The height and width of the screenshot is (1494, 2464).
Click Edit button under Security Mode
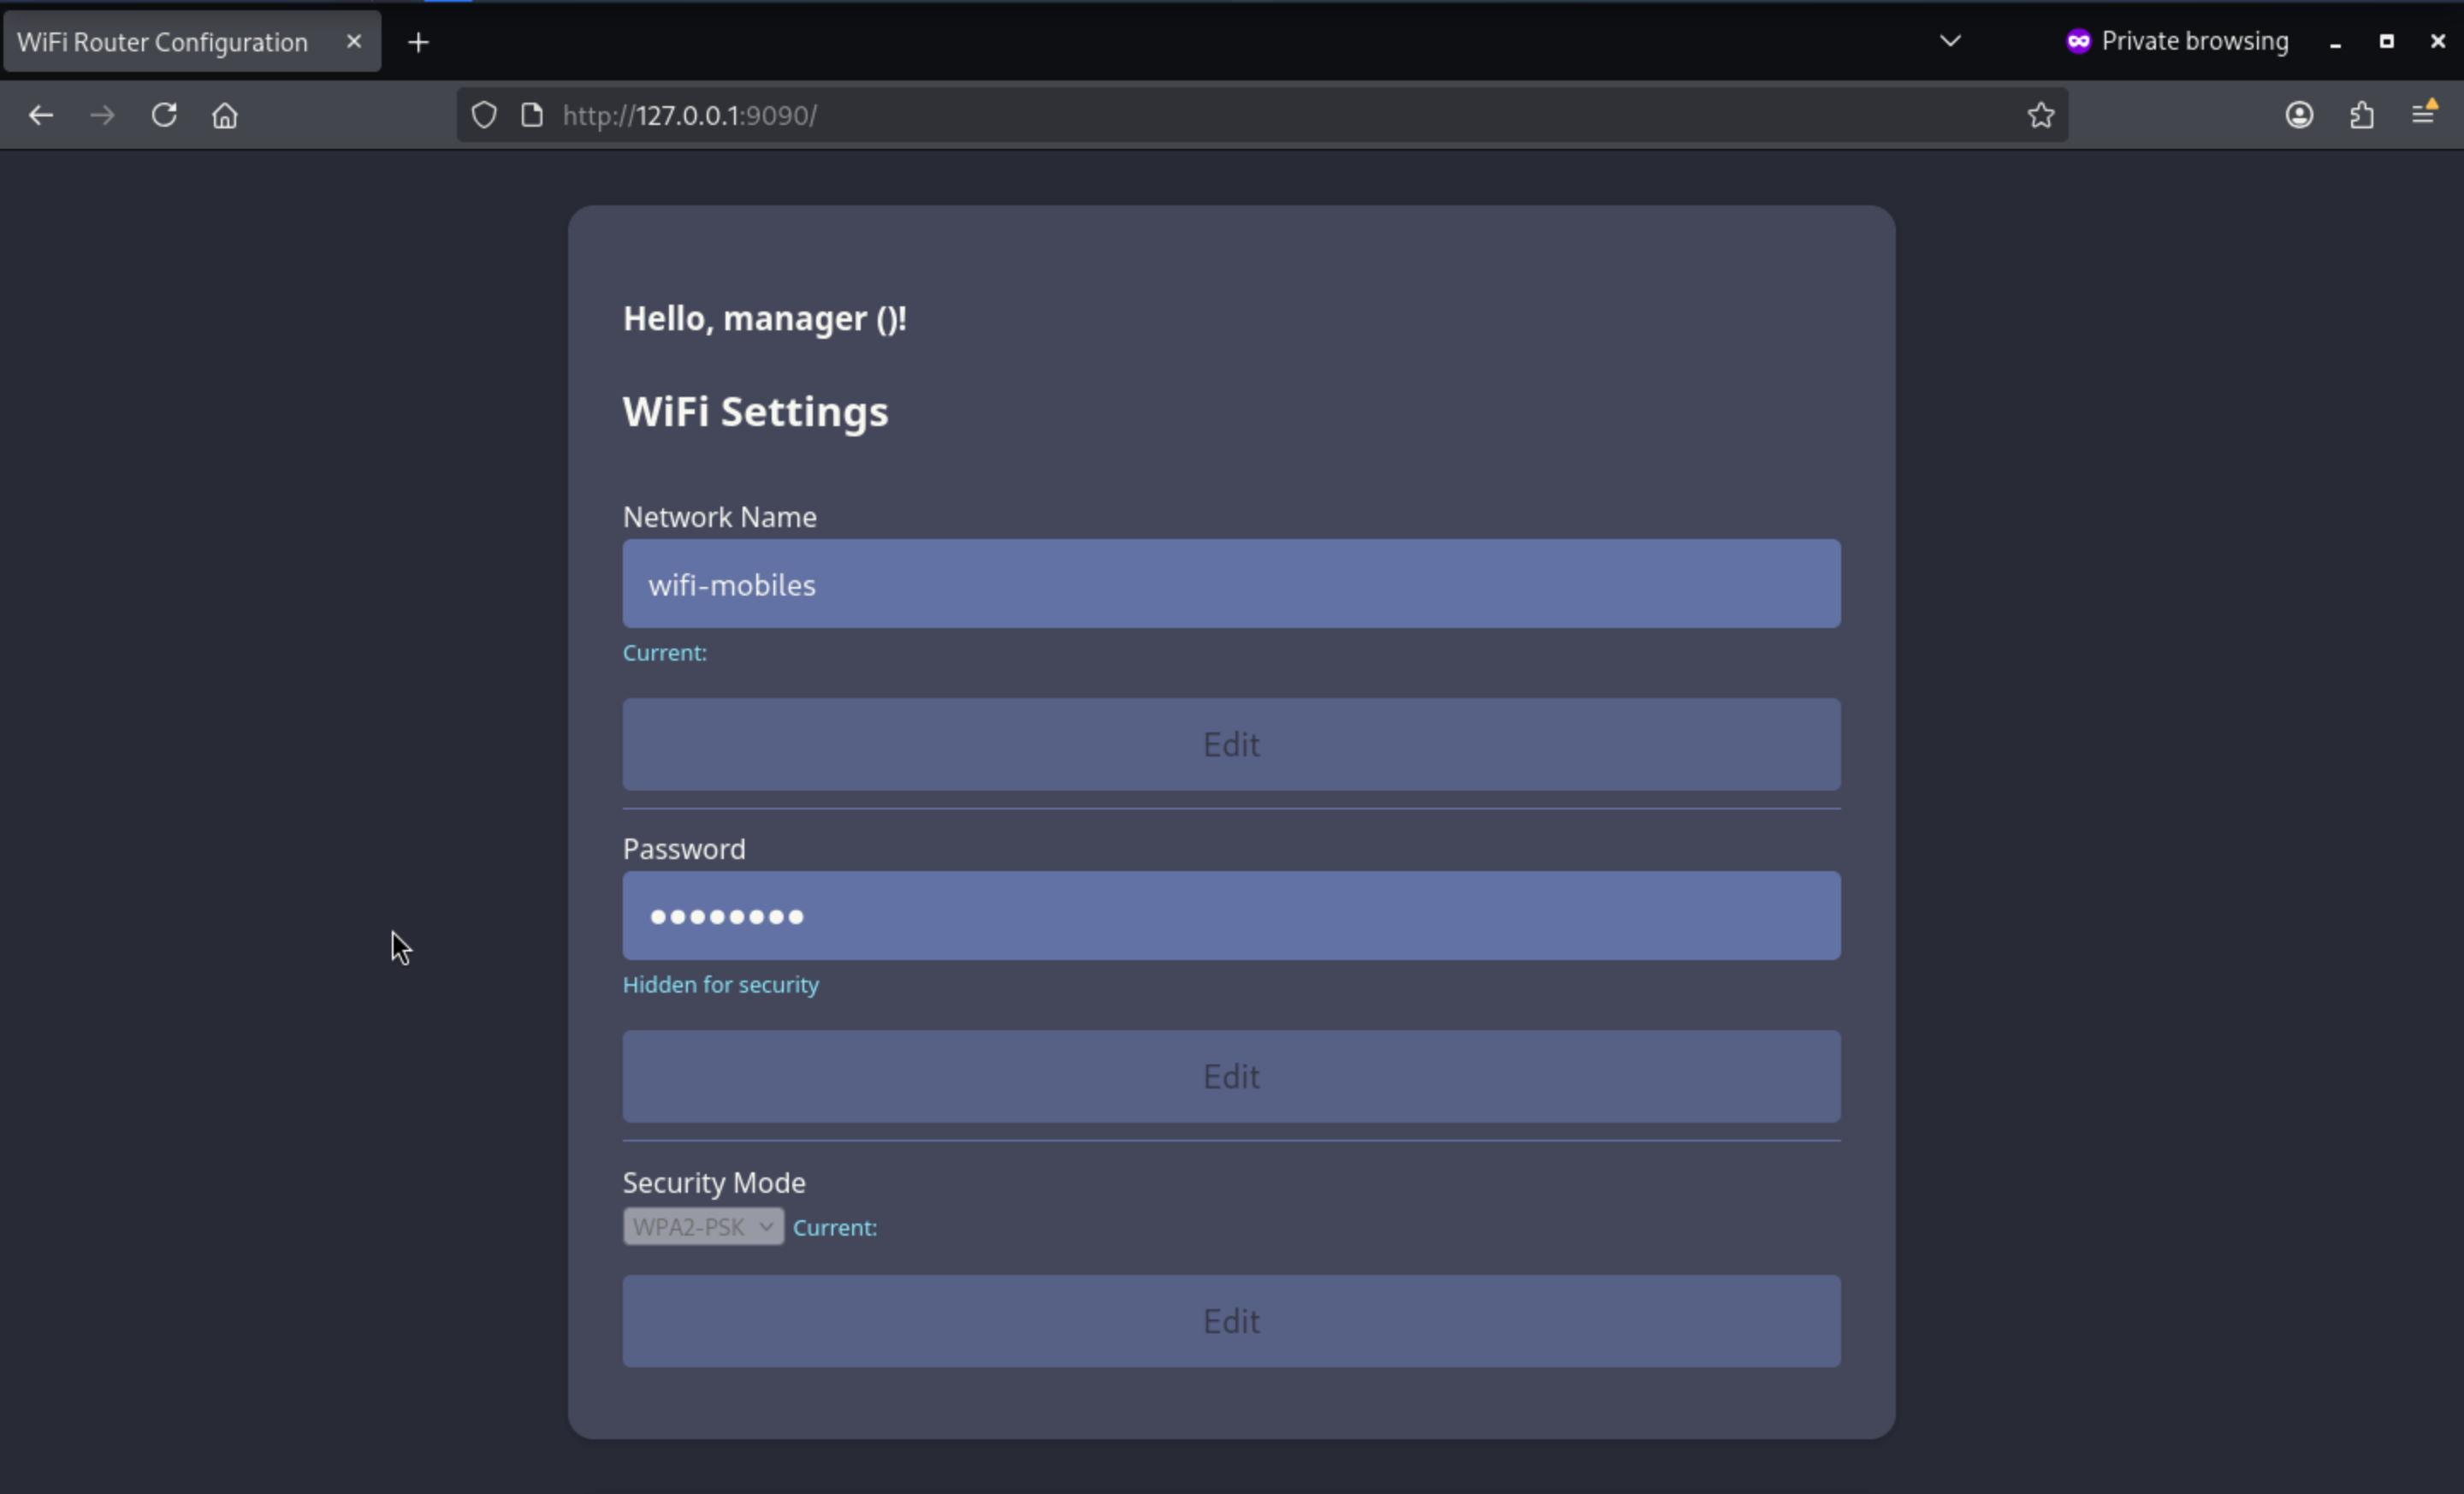(1231, 1320)
